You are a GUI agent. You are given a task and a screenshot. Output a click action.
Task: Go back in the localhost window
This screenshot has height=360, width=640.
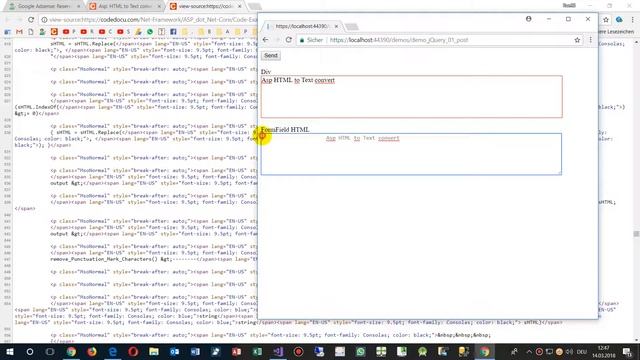point(266,40)
